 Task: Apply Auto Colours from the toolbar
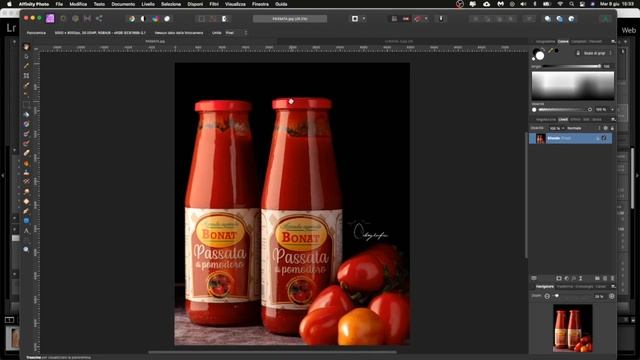pos(156,19)
